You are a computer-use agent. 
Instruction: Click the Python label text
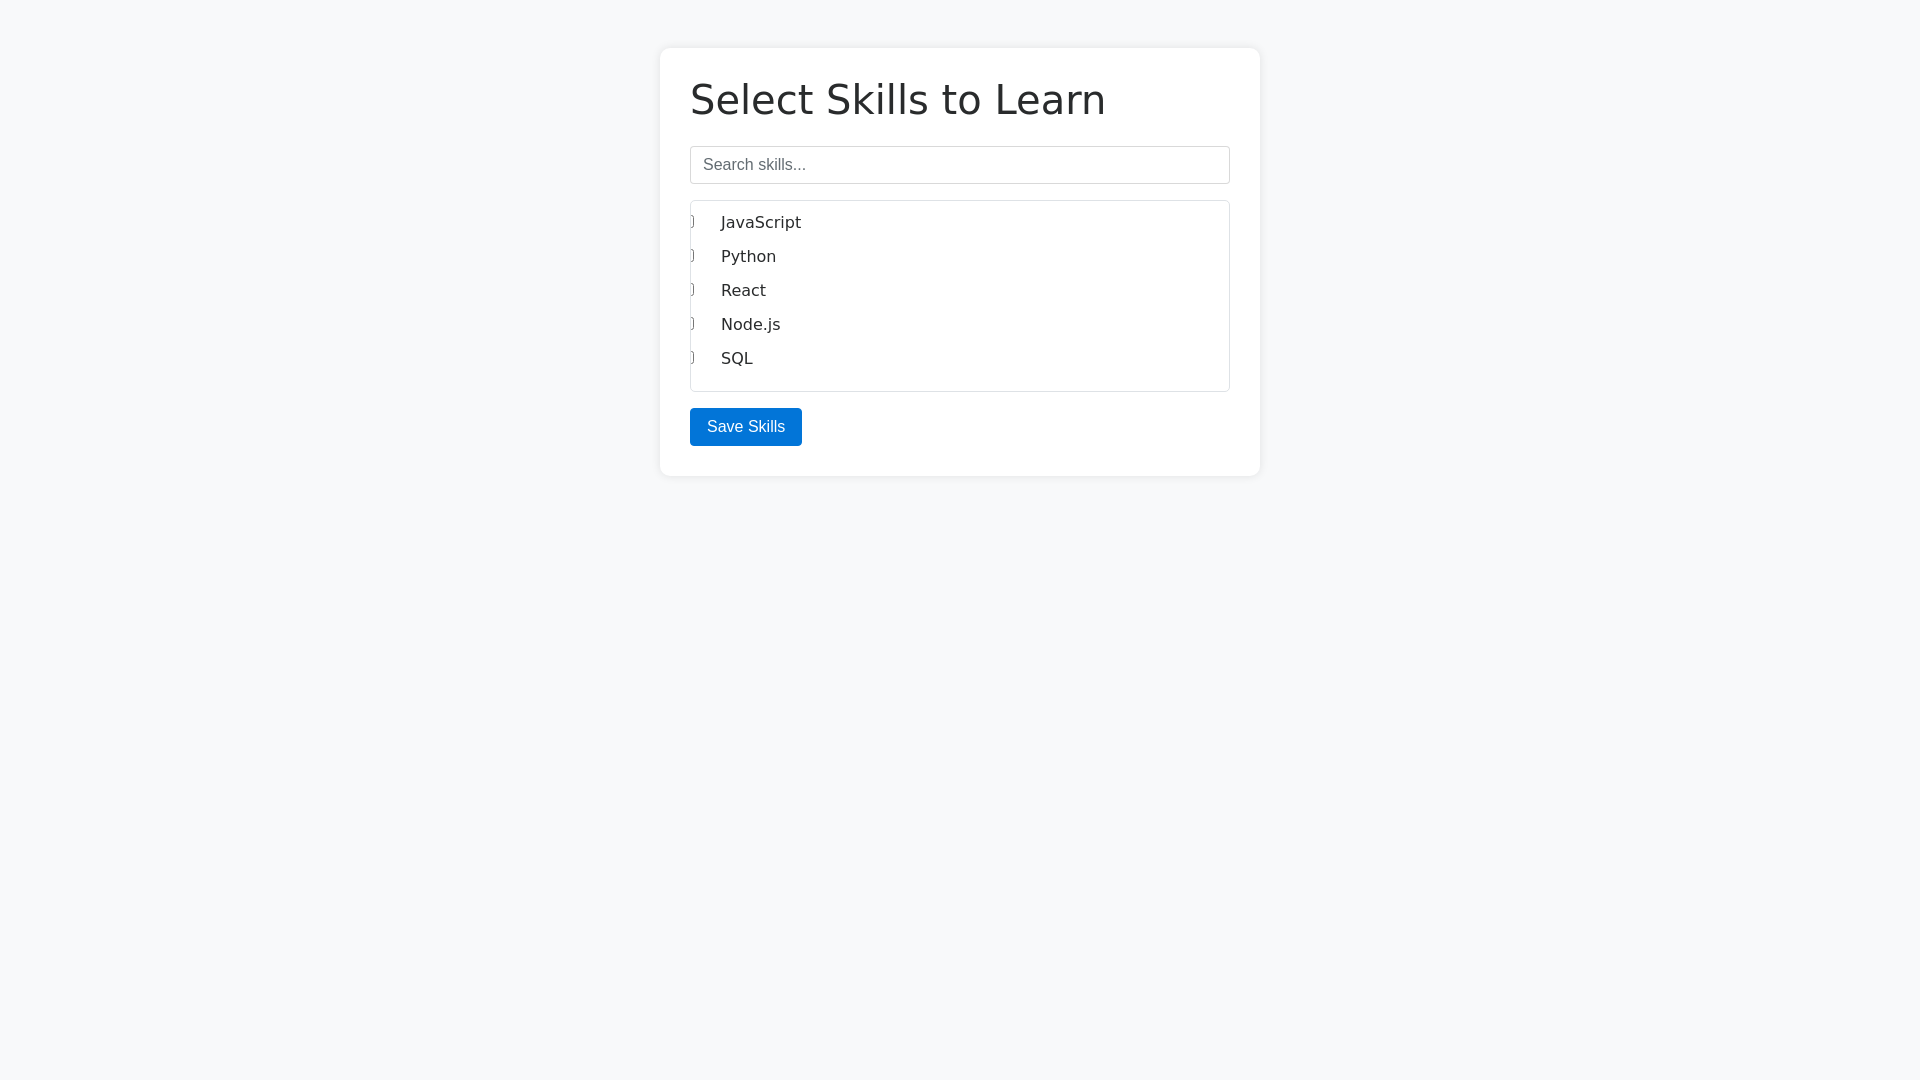pos(748,257)
